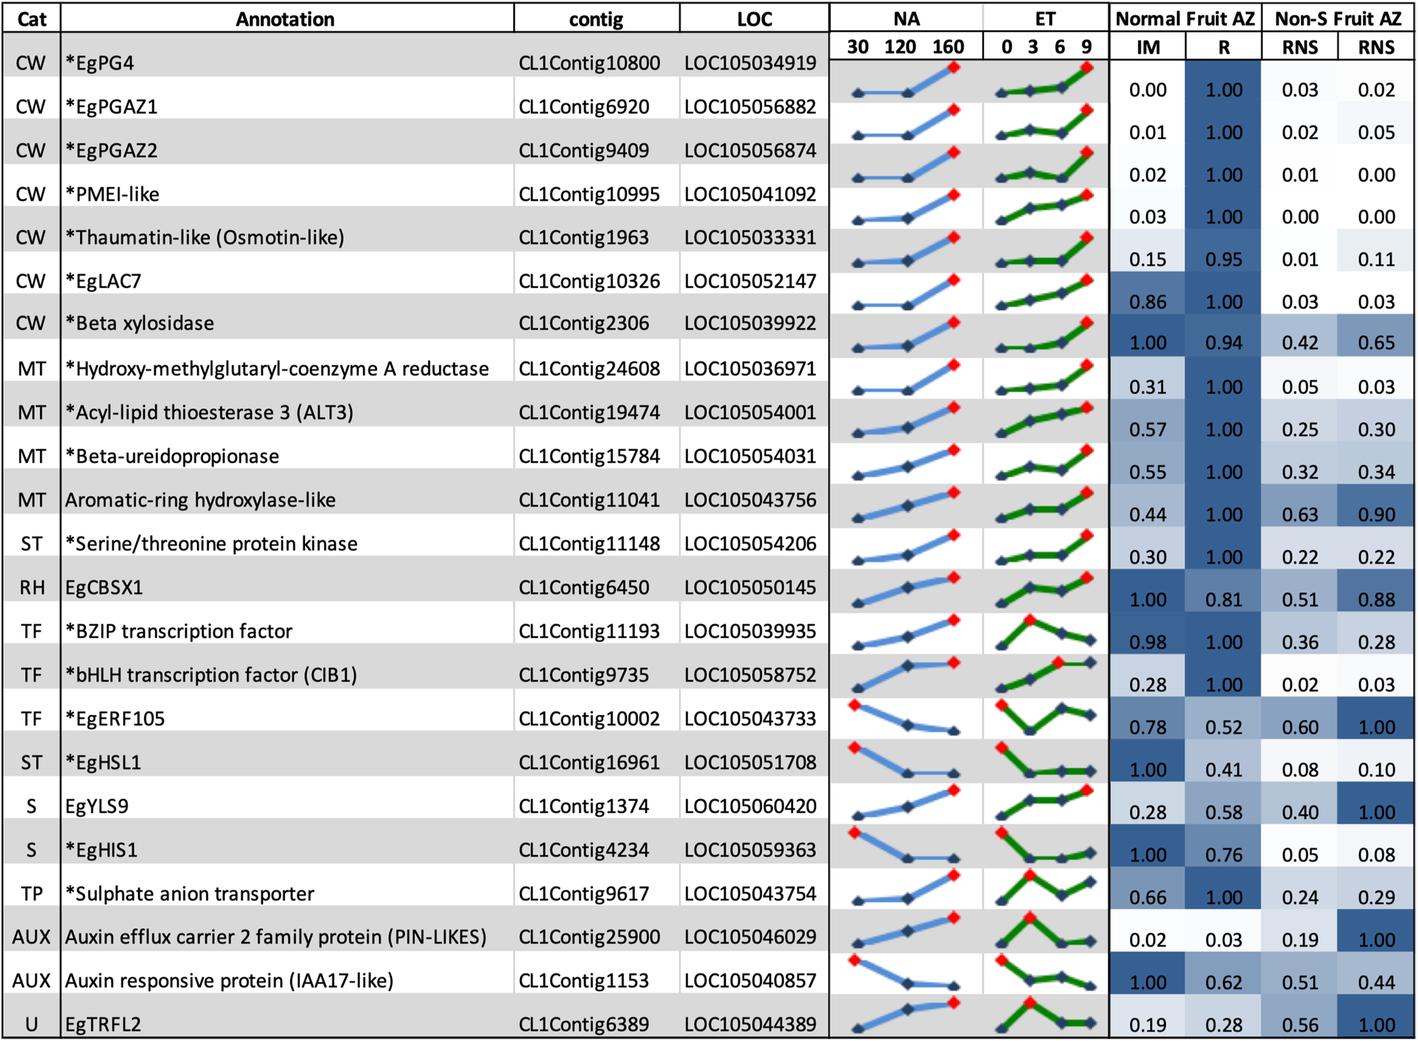Select the *EgPG4 annotation cell

(100, 63)
